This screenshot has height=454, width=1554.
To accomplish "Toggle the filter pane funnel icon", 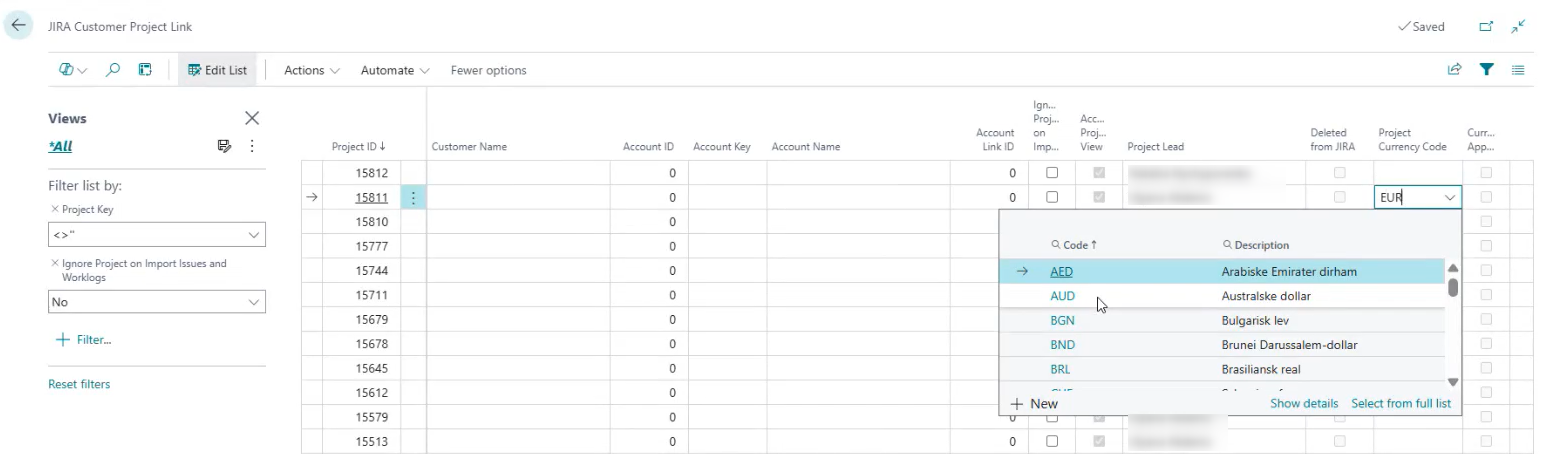I will (1486, 70).
